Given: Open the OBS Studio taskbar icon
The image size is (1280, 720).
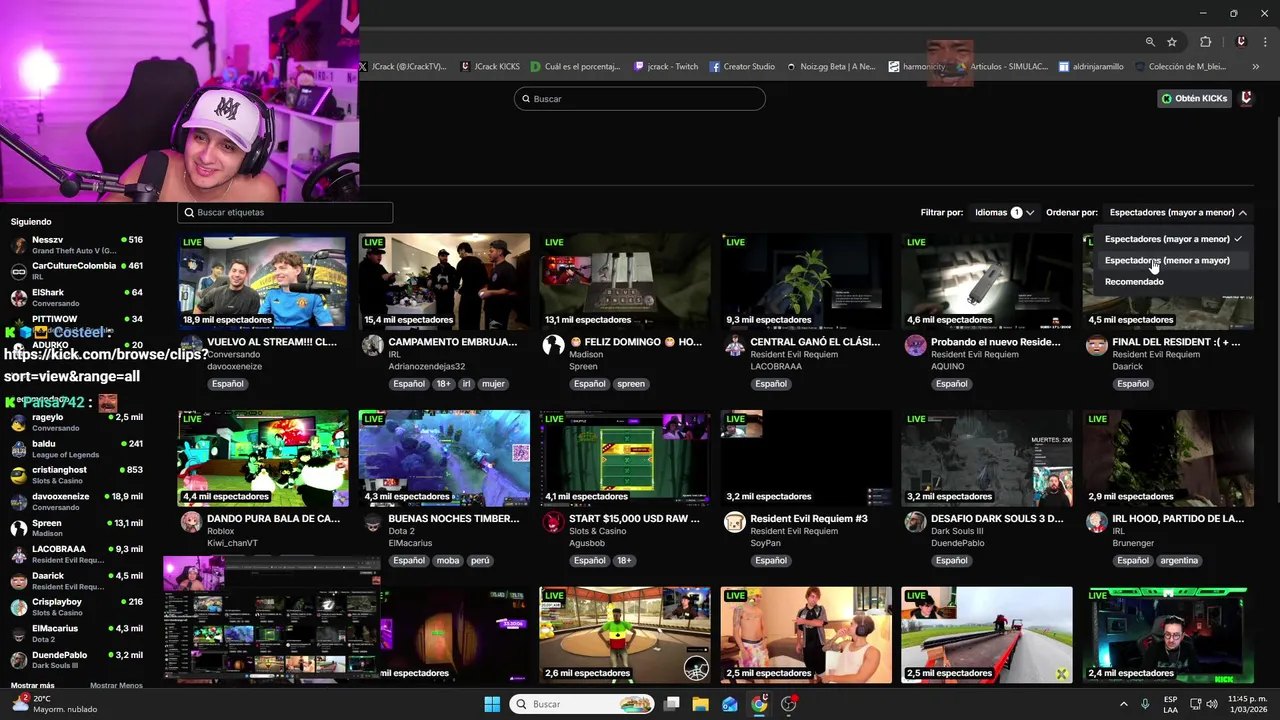Looking at the screenshot, I should pos(789,704).
